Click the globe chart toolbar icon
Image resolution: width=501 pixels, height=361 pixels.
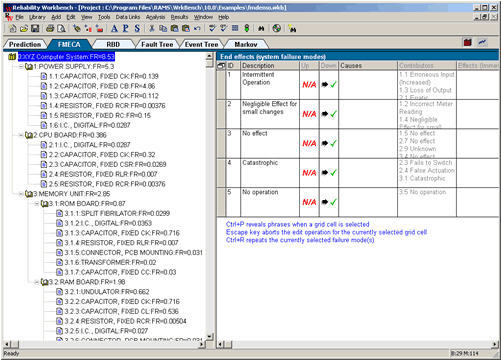(276, 29)
